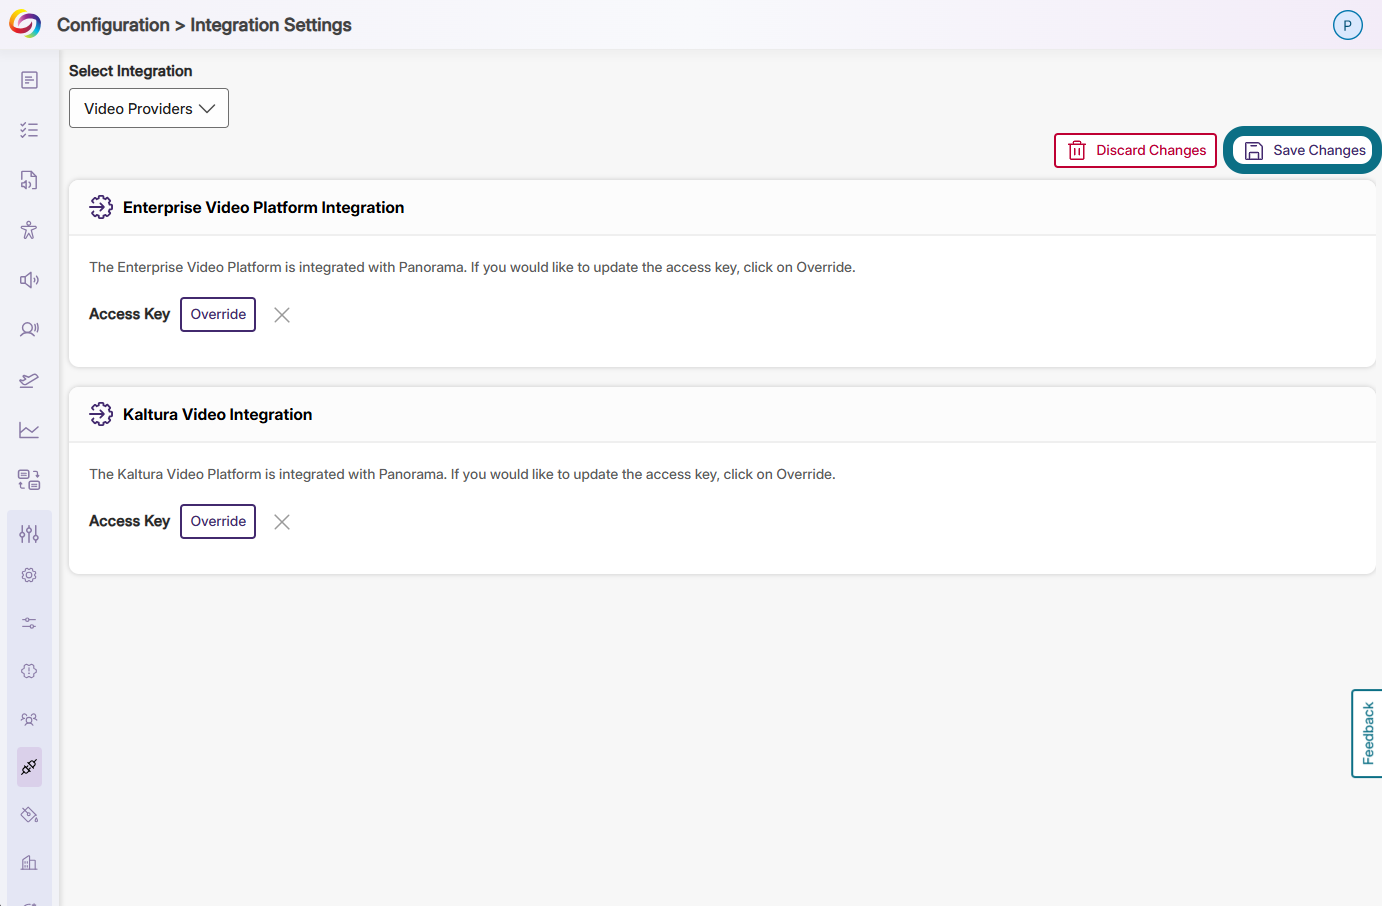This screenshot has width=1382, height=906.
Task: Click the Kaltura Video Integration heading
Action: coord(218,414)
